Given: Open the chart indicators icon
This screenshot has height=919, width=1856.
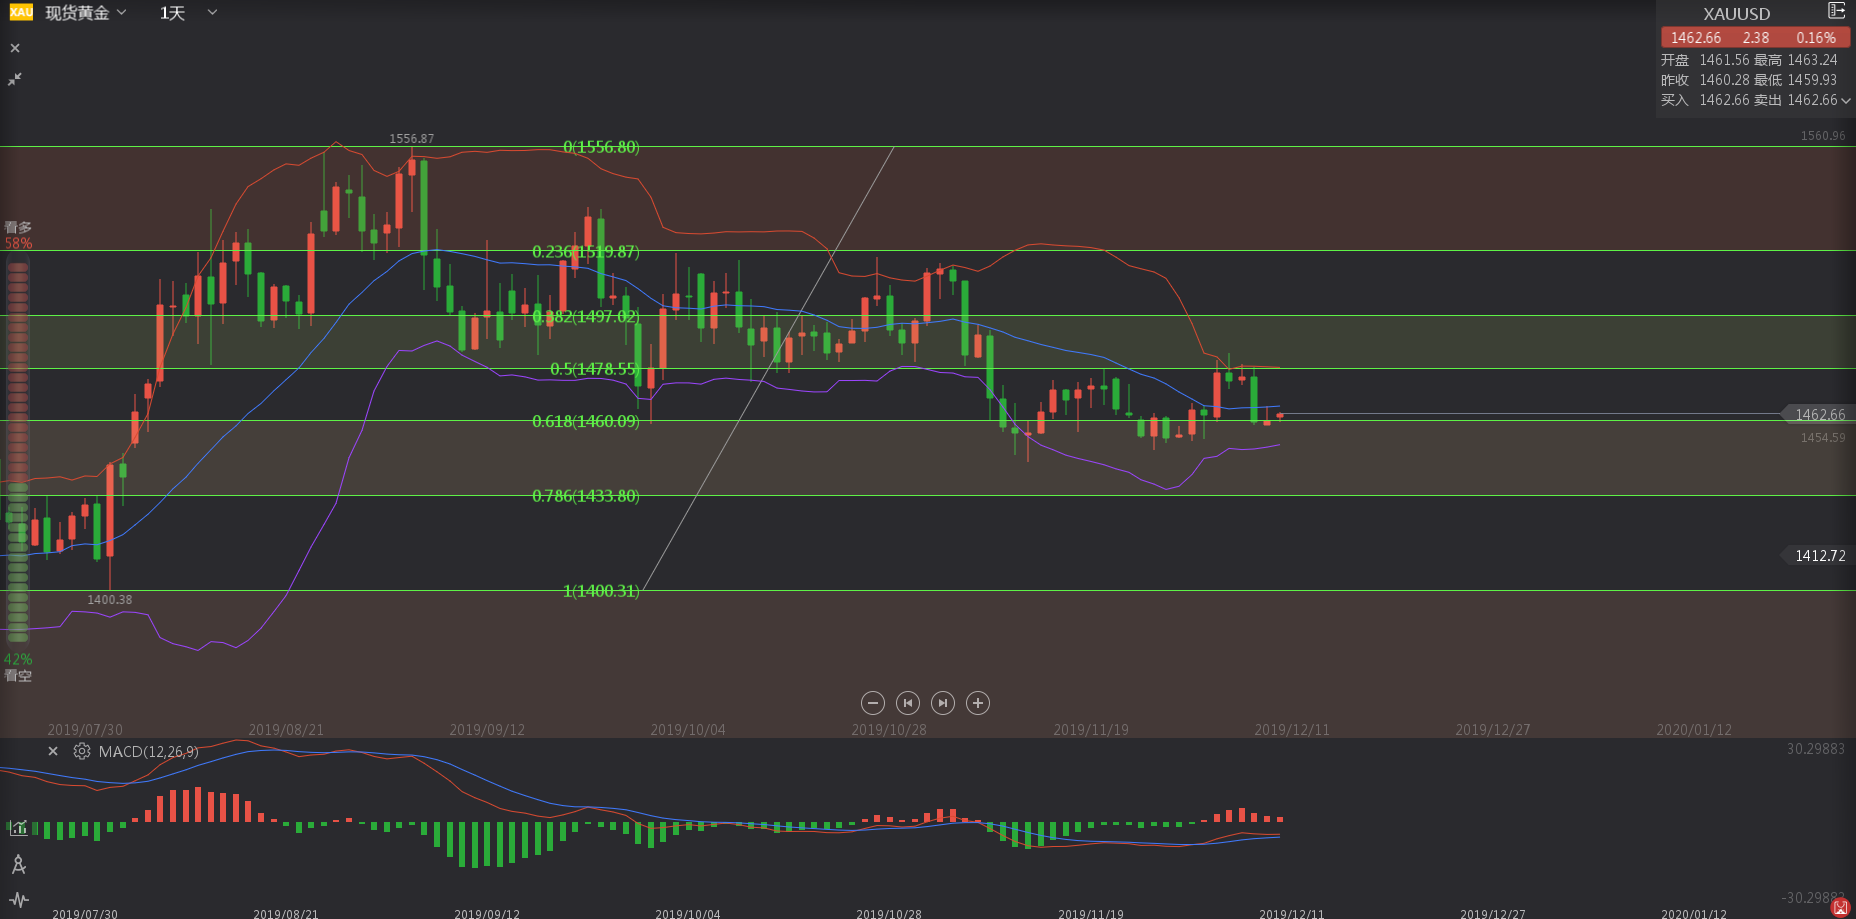Looking at the screenshot, I should [18, 827].
